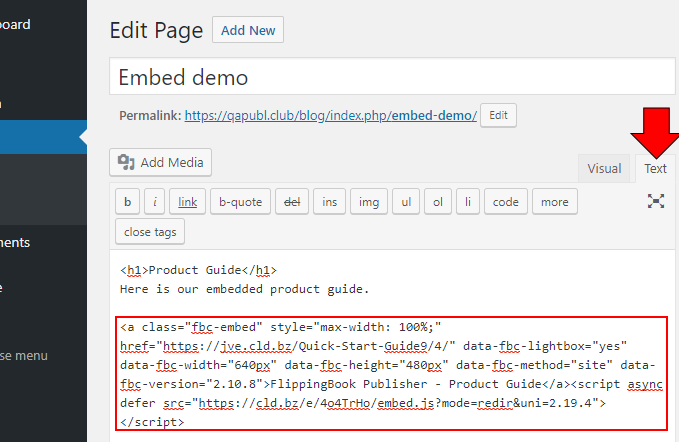Click the Add New page button
The width and height of the screenshot is (679, 442).
pyautogui.click(x=248, y=30)
